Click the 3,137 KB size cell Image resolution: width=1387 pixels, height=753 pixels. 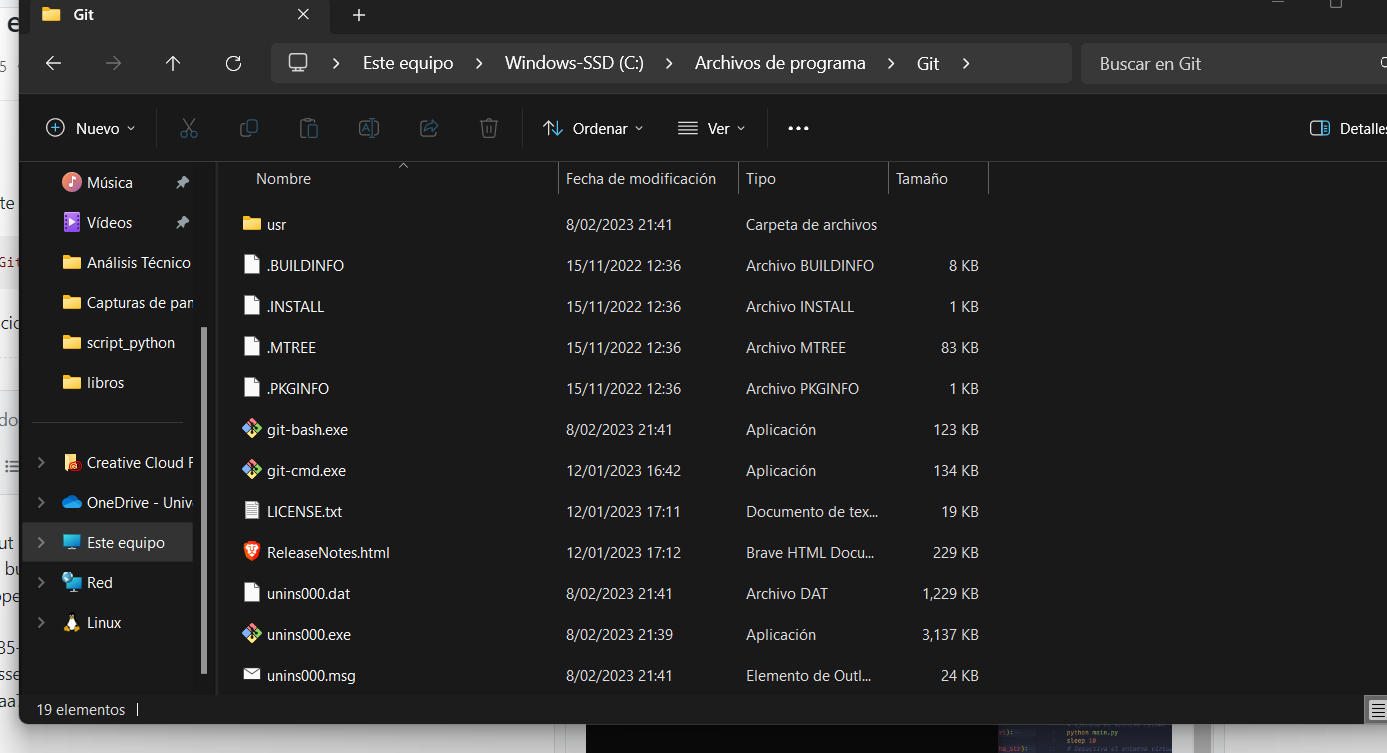pos(950,635)
